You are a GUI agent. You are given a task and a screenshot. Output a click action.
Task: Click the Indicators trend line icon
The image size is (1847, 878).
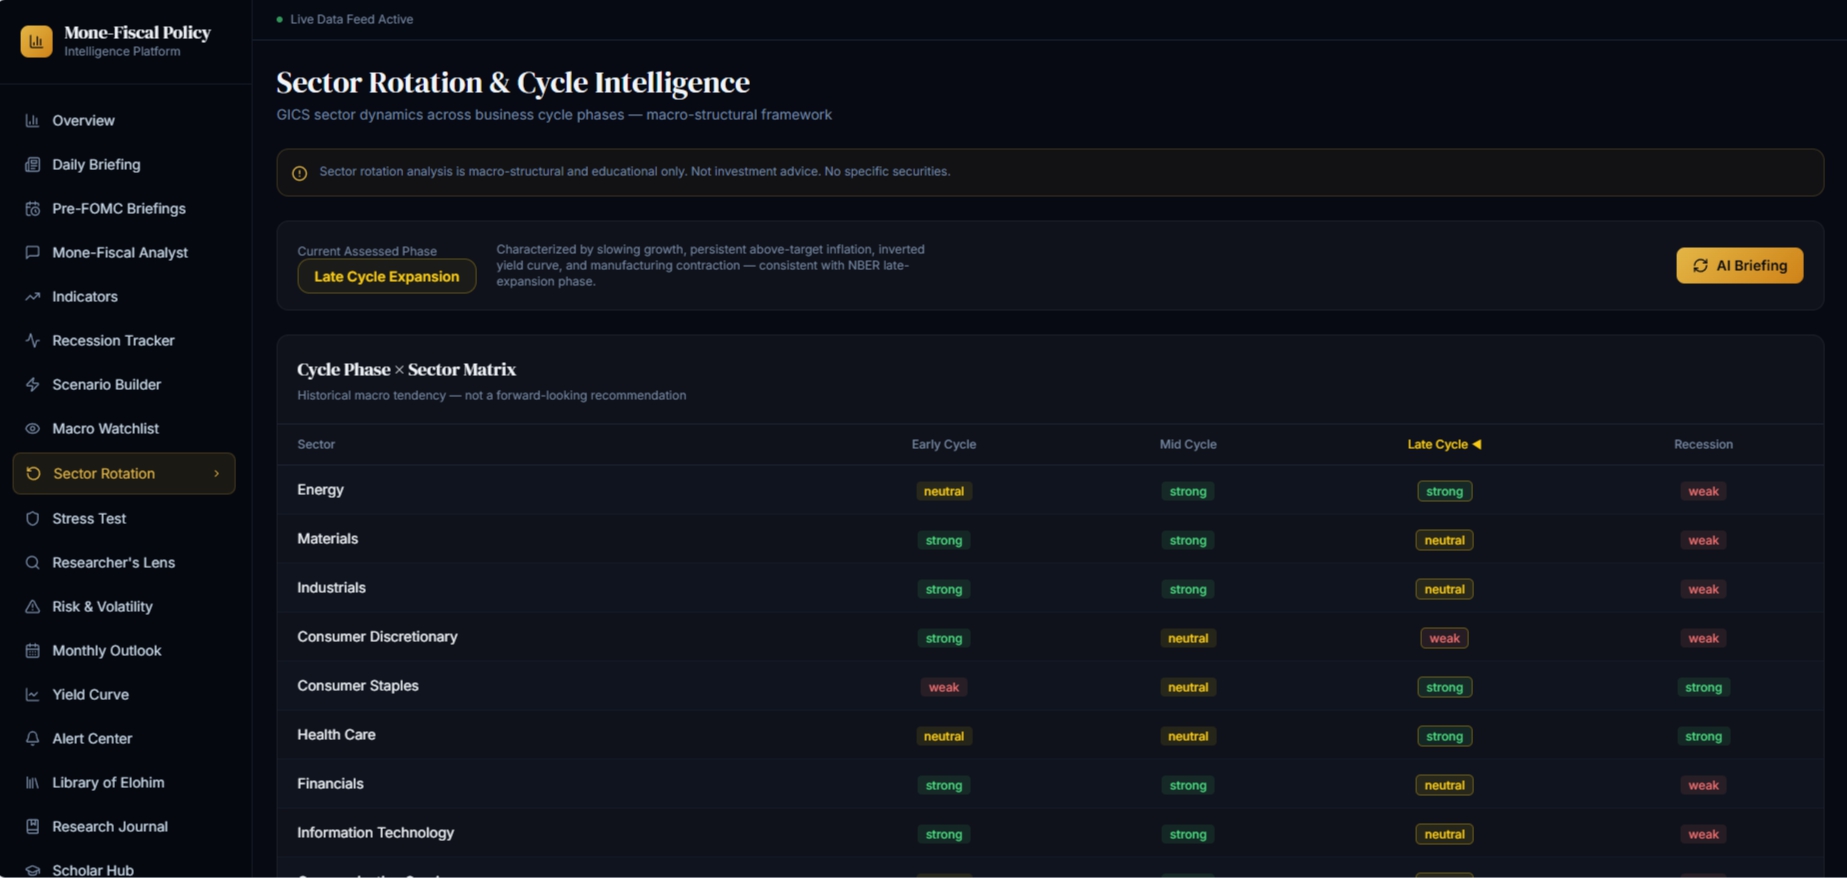tap(32, 296)
